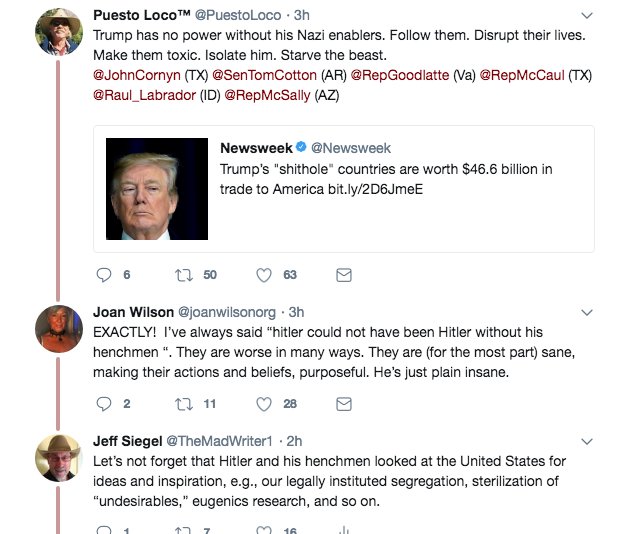Open @RepGoodlatte mention link
Viewport: 621px width, 534px height.
tap(400, 75)
